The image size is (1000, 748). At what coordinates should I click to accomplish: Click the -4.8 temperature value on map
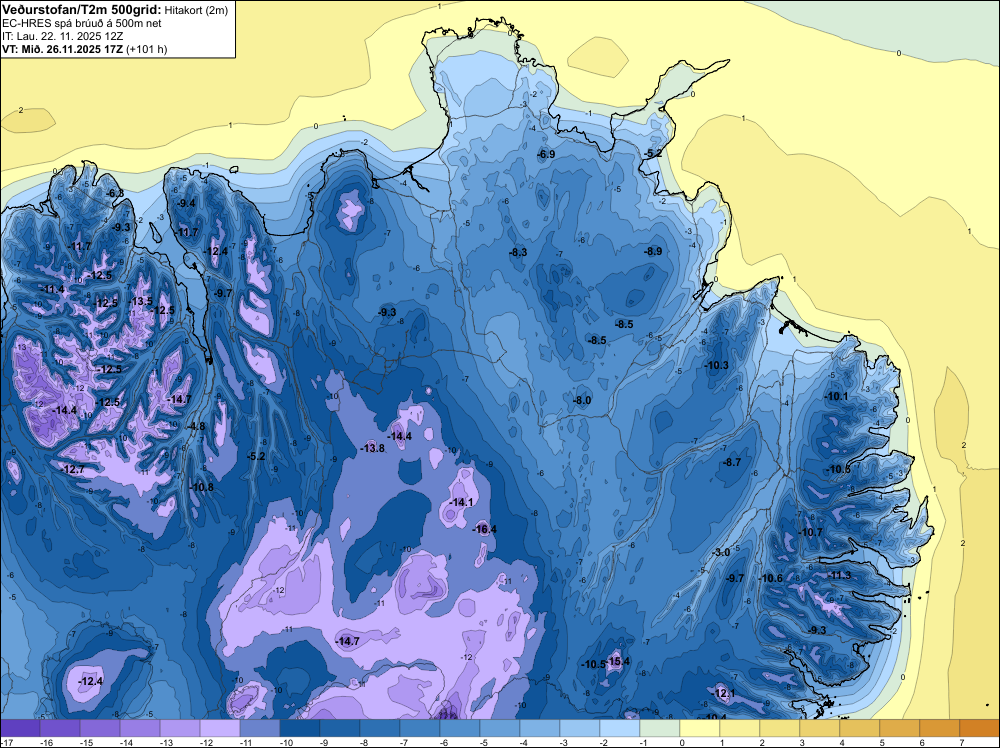(196, 426)
